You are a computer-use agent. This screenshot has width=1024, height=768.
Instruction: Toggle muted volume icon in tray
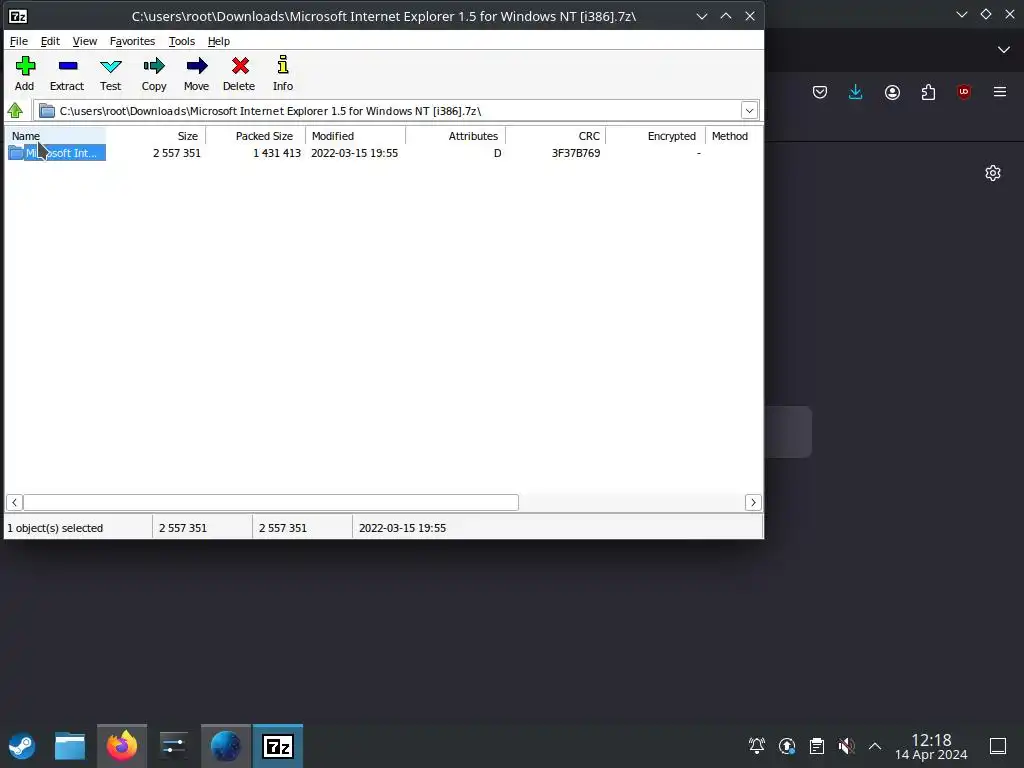pos(846,746)
